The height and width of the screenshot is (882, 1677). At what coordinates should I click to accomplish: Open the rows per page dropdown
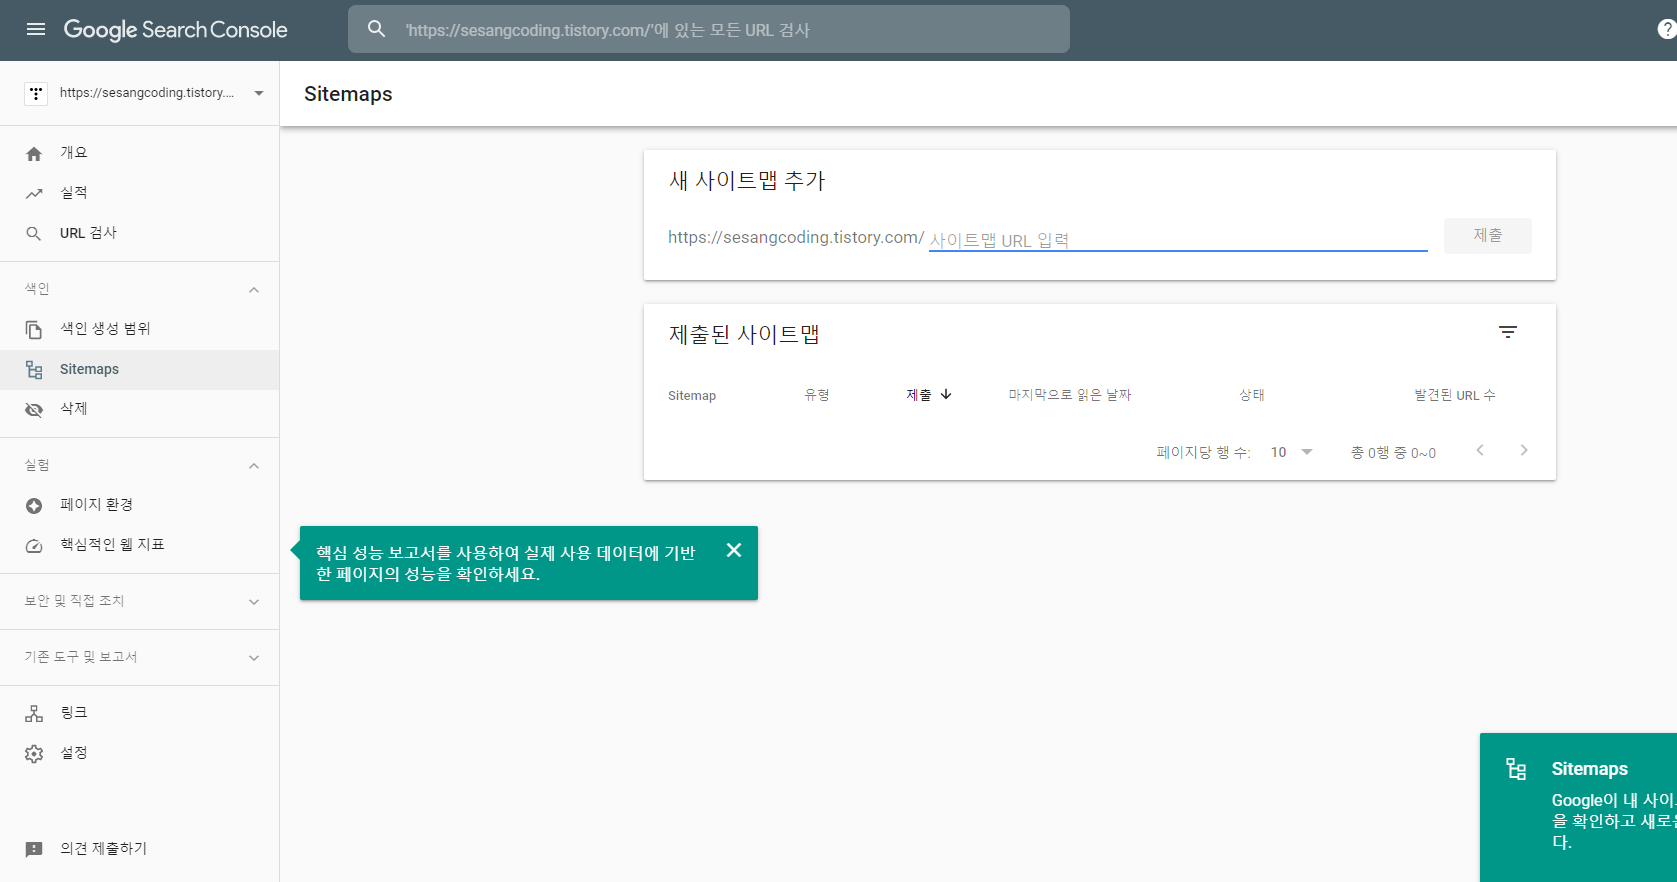tap(1291, 452)
